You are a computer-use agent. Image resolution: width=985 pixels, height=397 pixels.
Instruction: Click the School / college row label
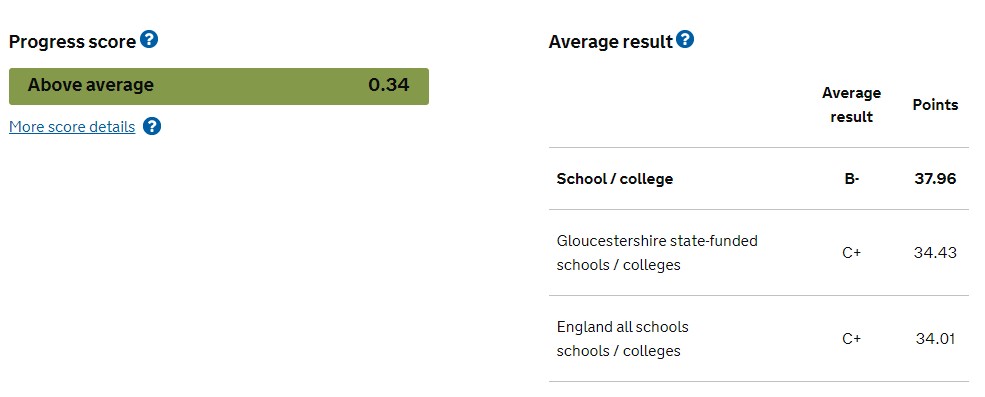click(614, 179)
